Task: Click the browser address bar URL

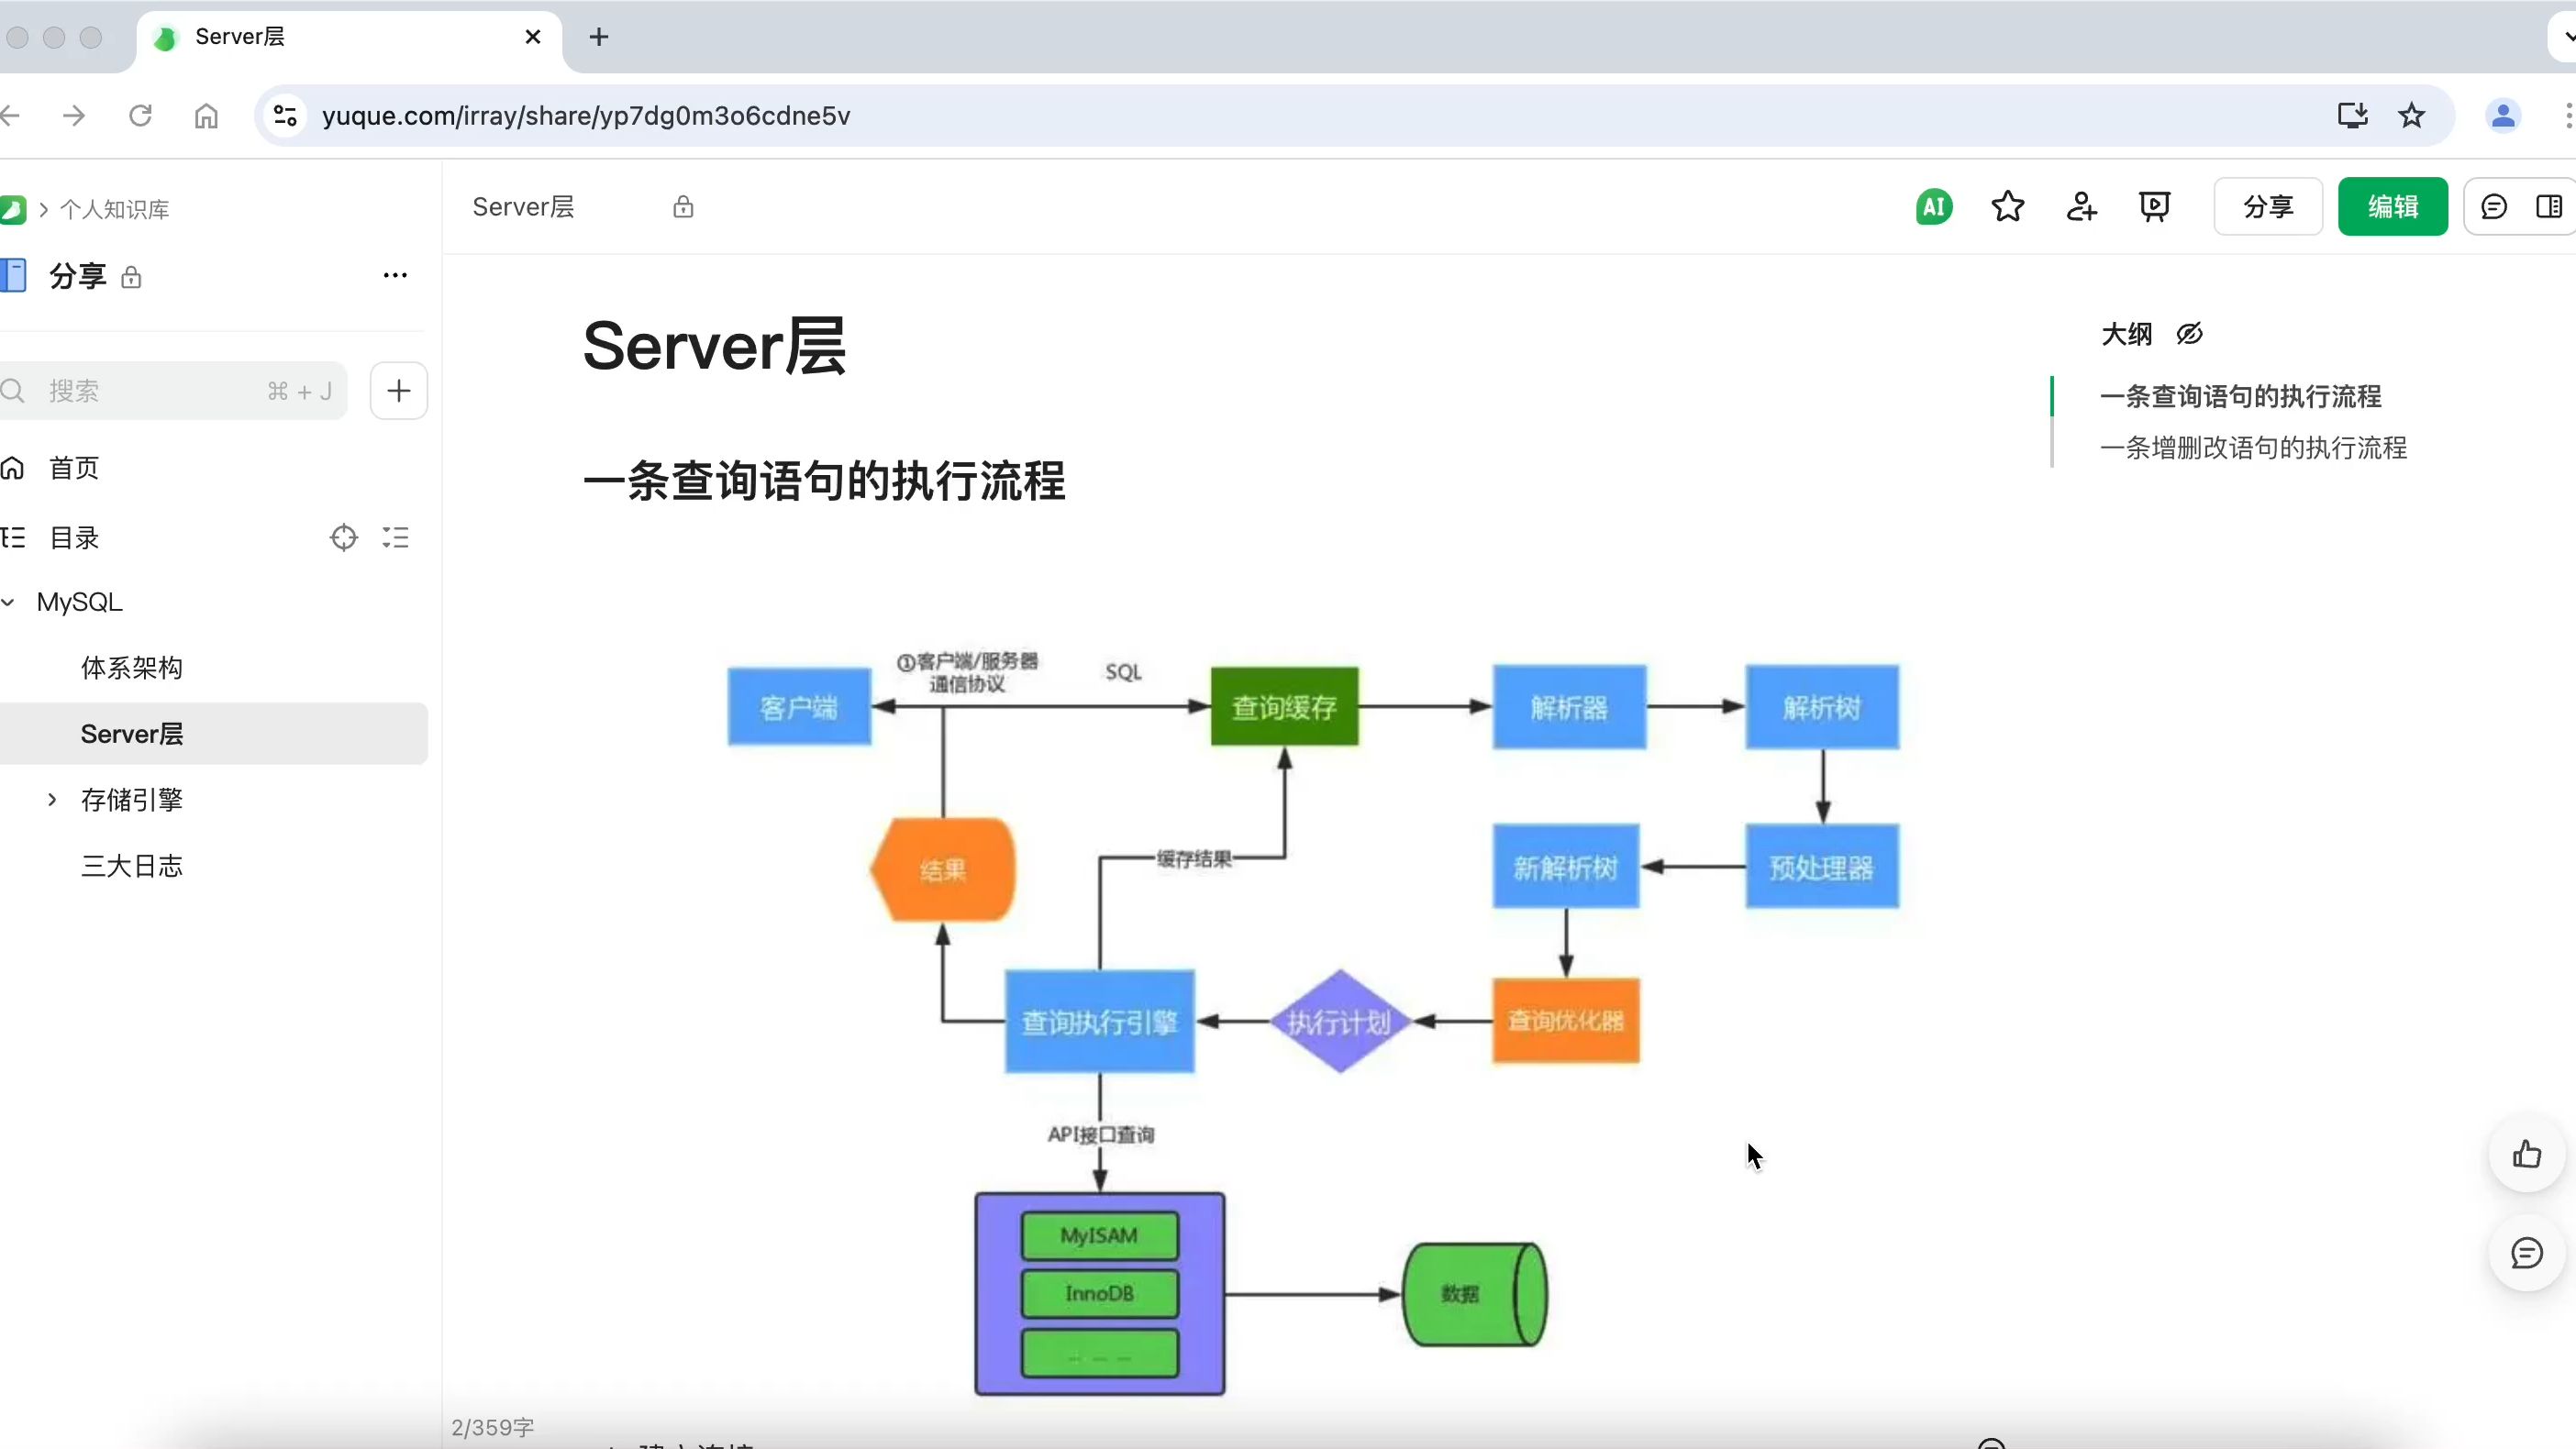Action: point(586,116)
